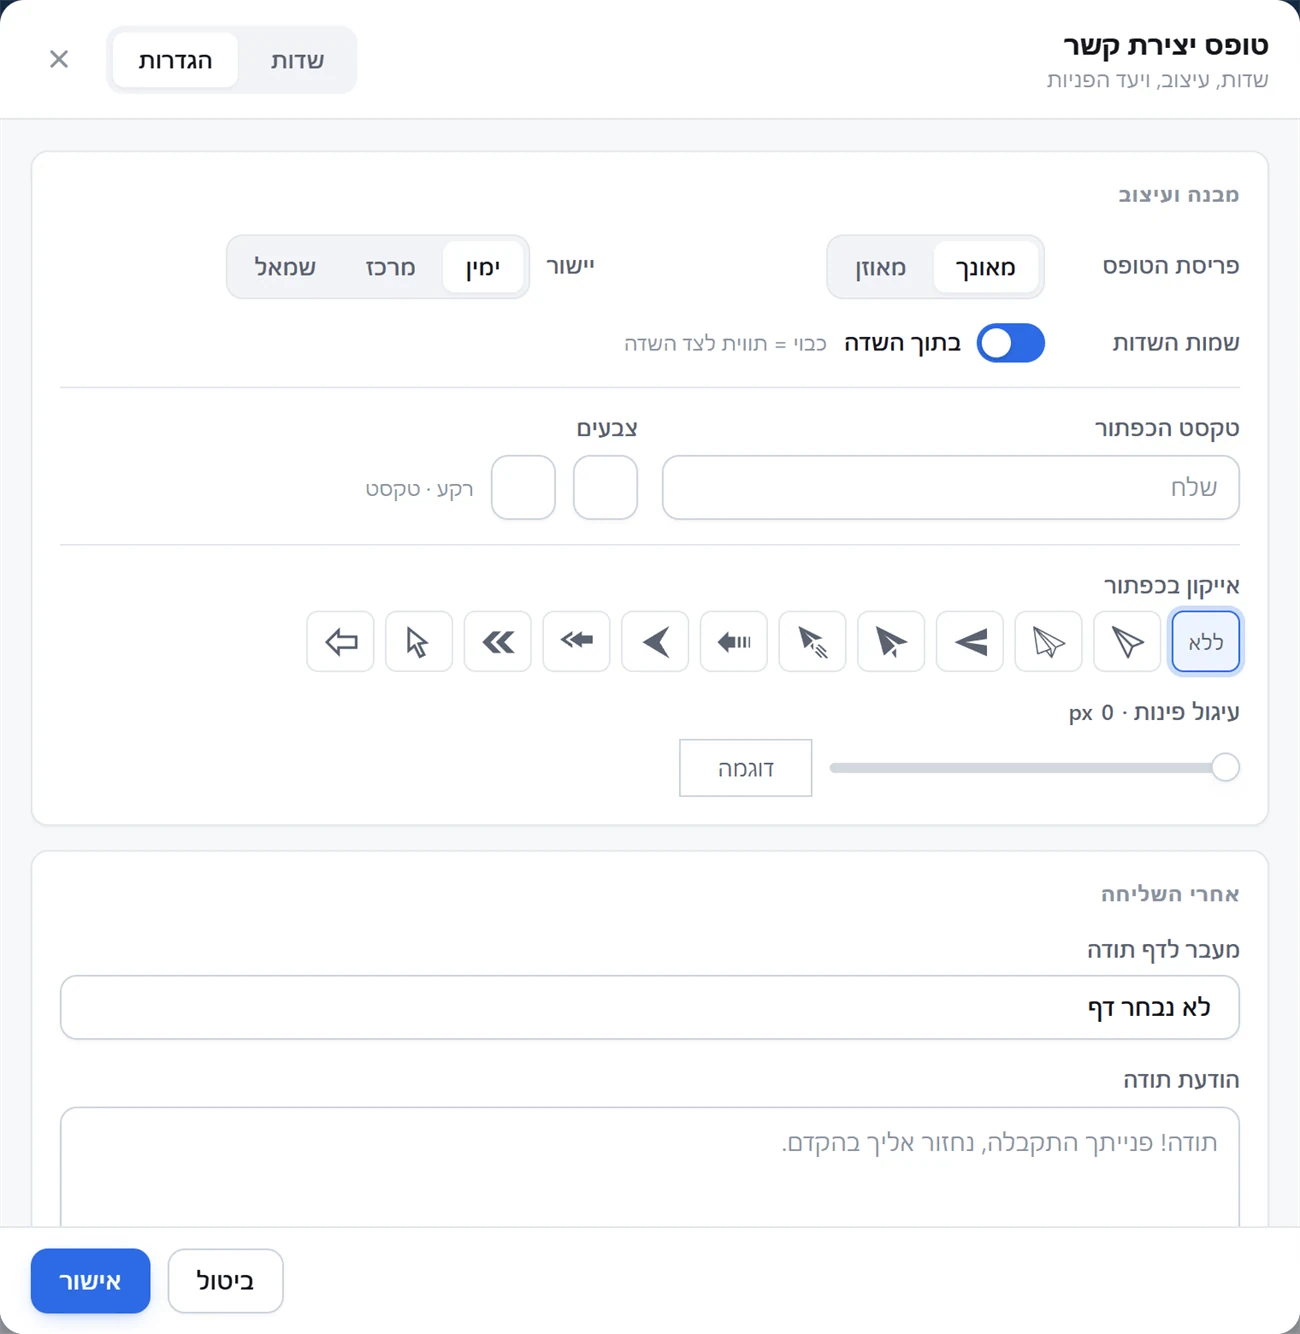Select the bold double chevron left icon
The height and width of the screenshot is (1334, 1300).
point(498,641)
